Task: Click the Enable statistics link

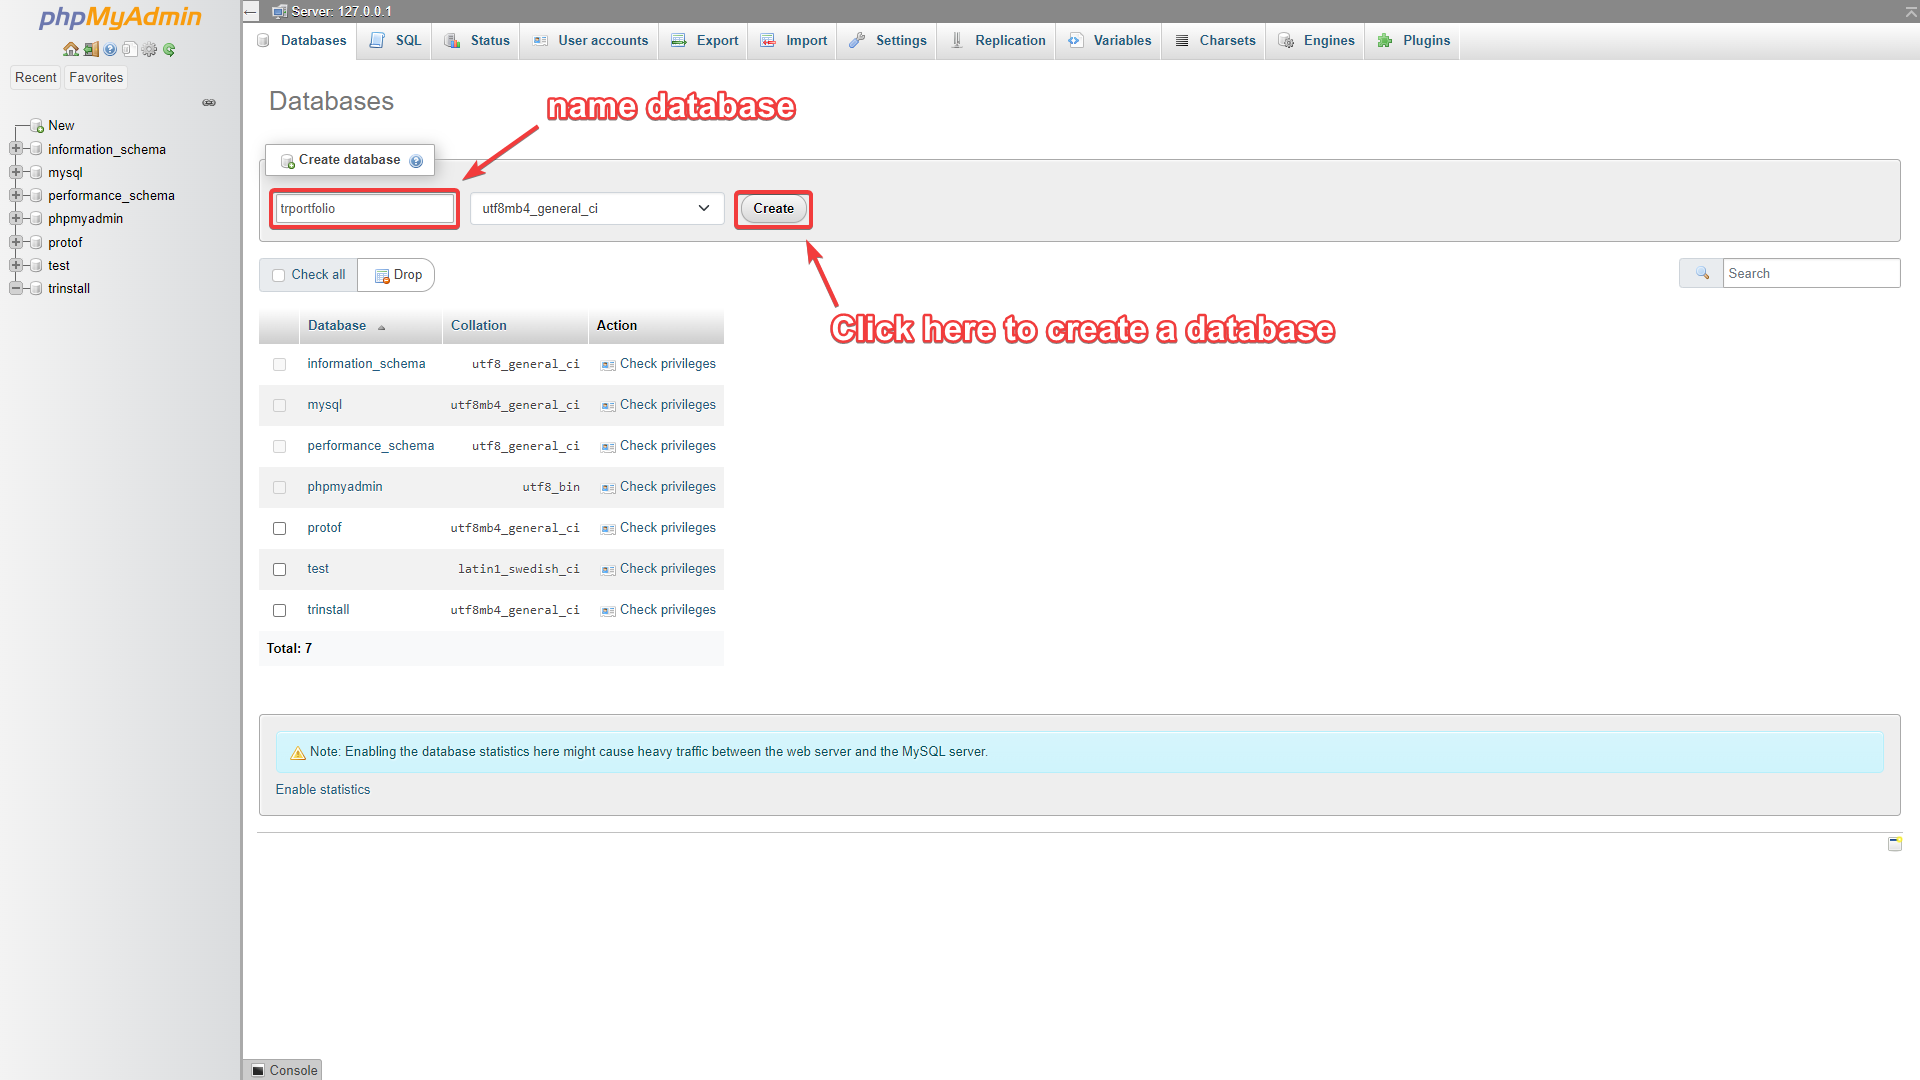Action: tap(322, 789)
